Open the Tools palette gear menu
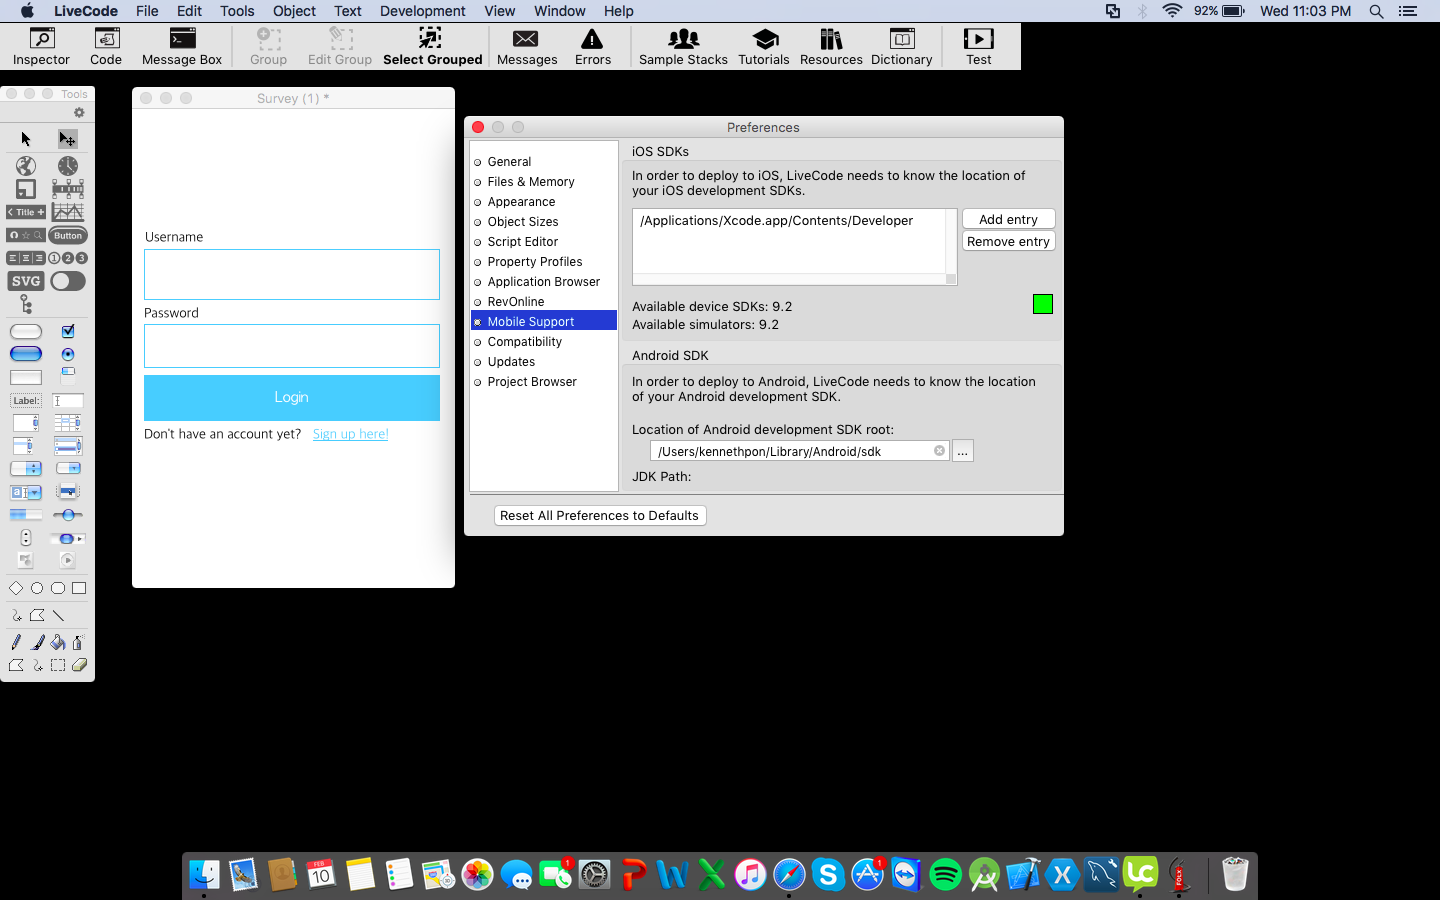Screen dimensions: 1440x900 (x=79, y=113)
